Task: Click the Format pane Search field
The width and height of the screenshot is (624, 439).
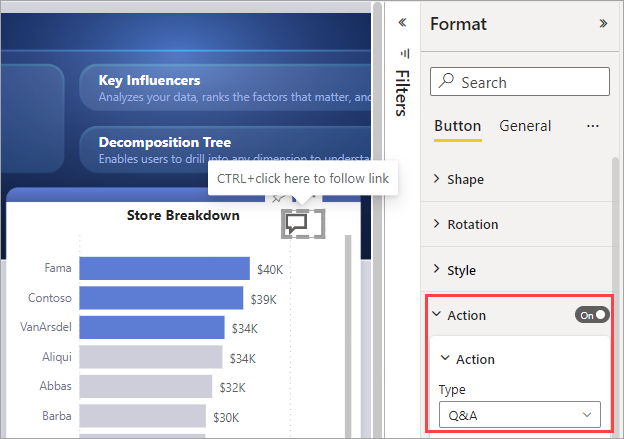Action: pos(520,82)
